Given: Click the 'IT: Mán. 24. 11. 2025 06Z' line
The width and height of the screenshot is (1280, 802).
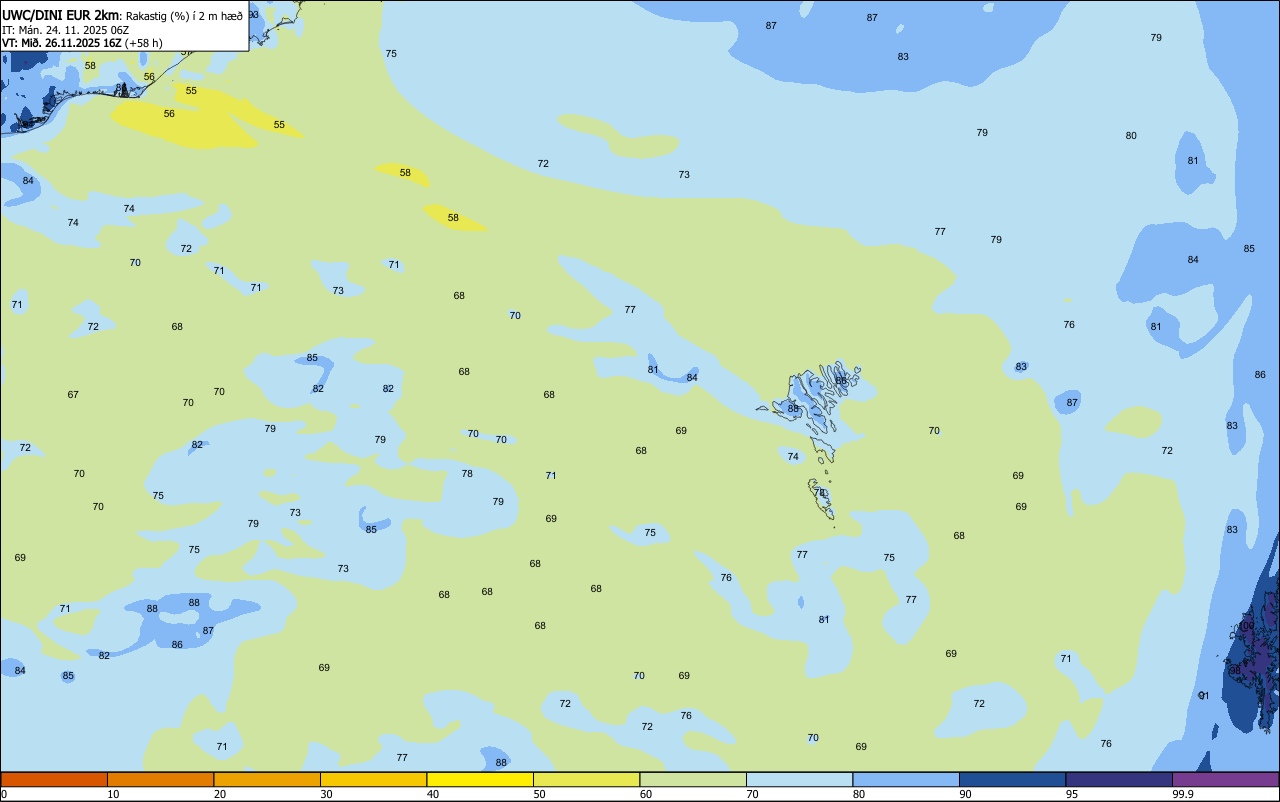Looking at the screenshot, I should [x=65, y=30].
